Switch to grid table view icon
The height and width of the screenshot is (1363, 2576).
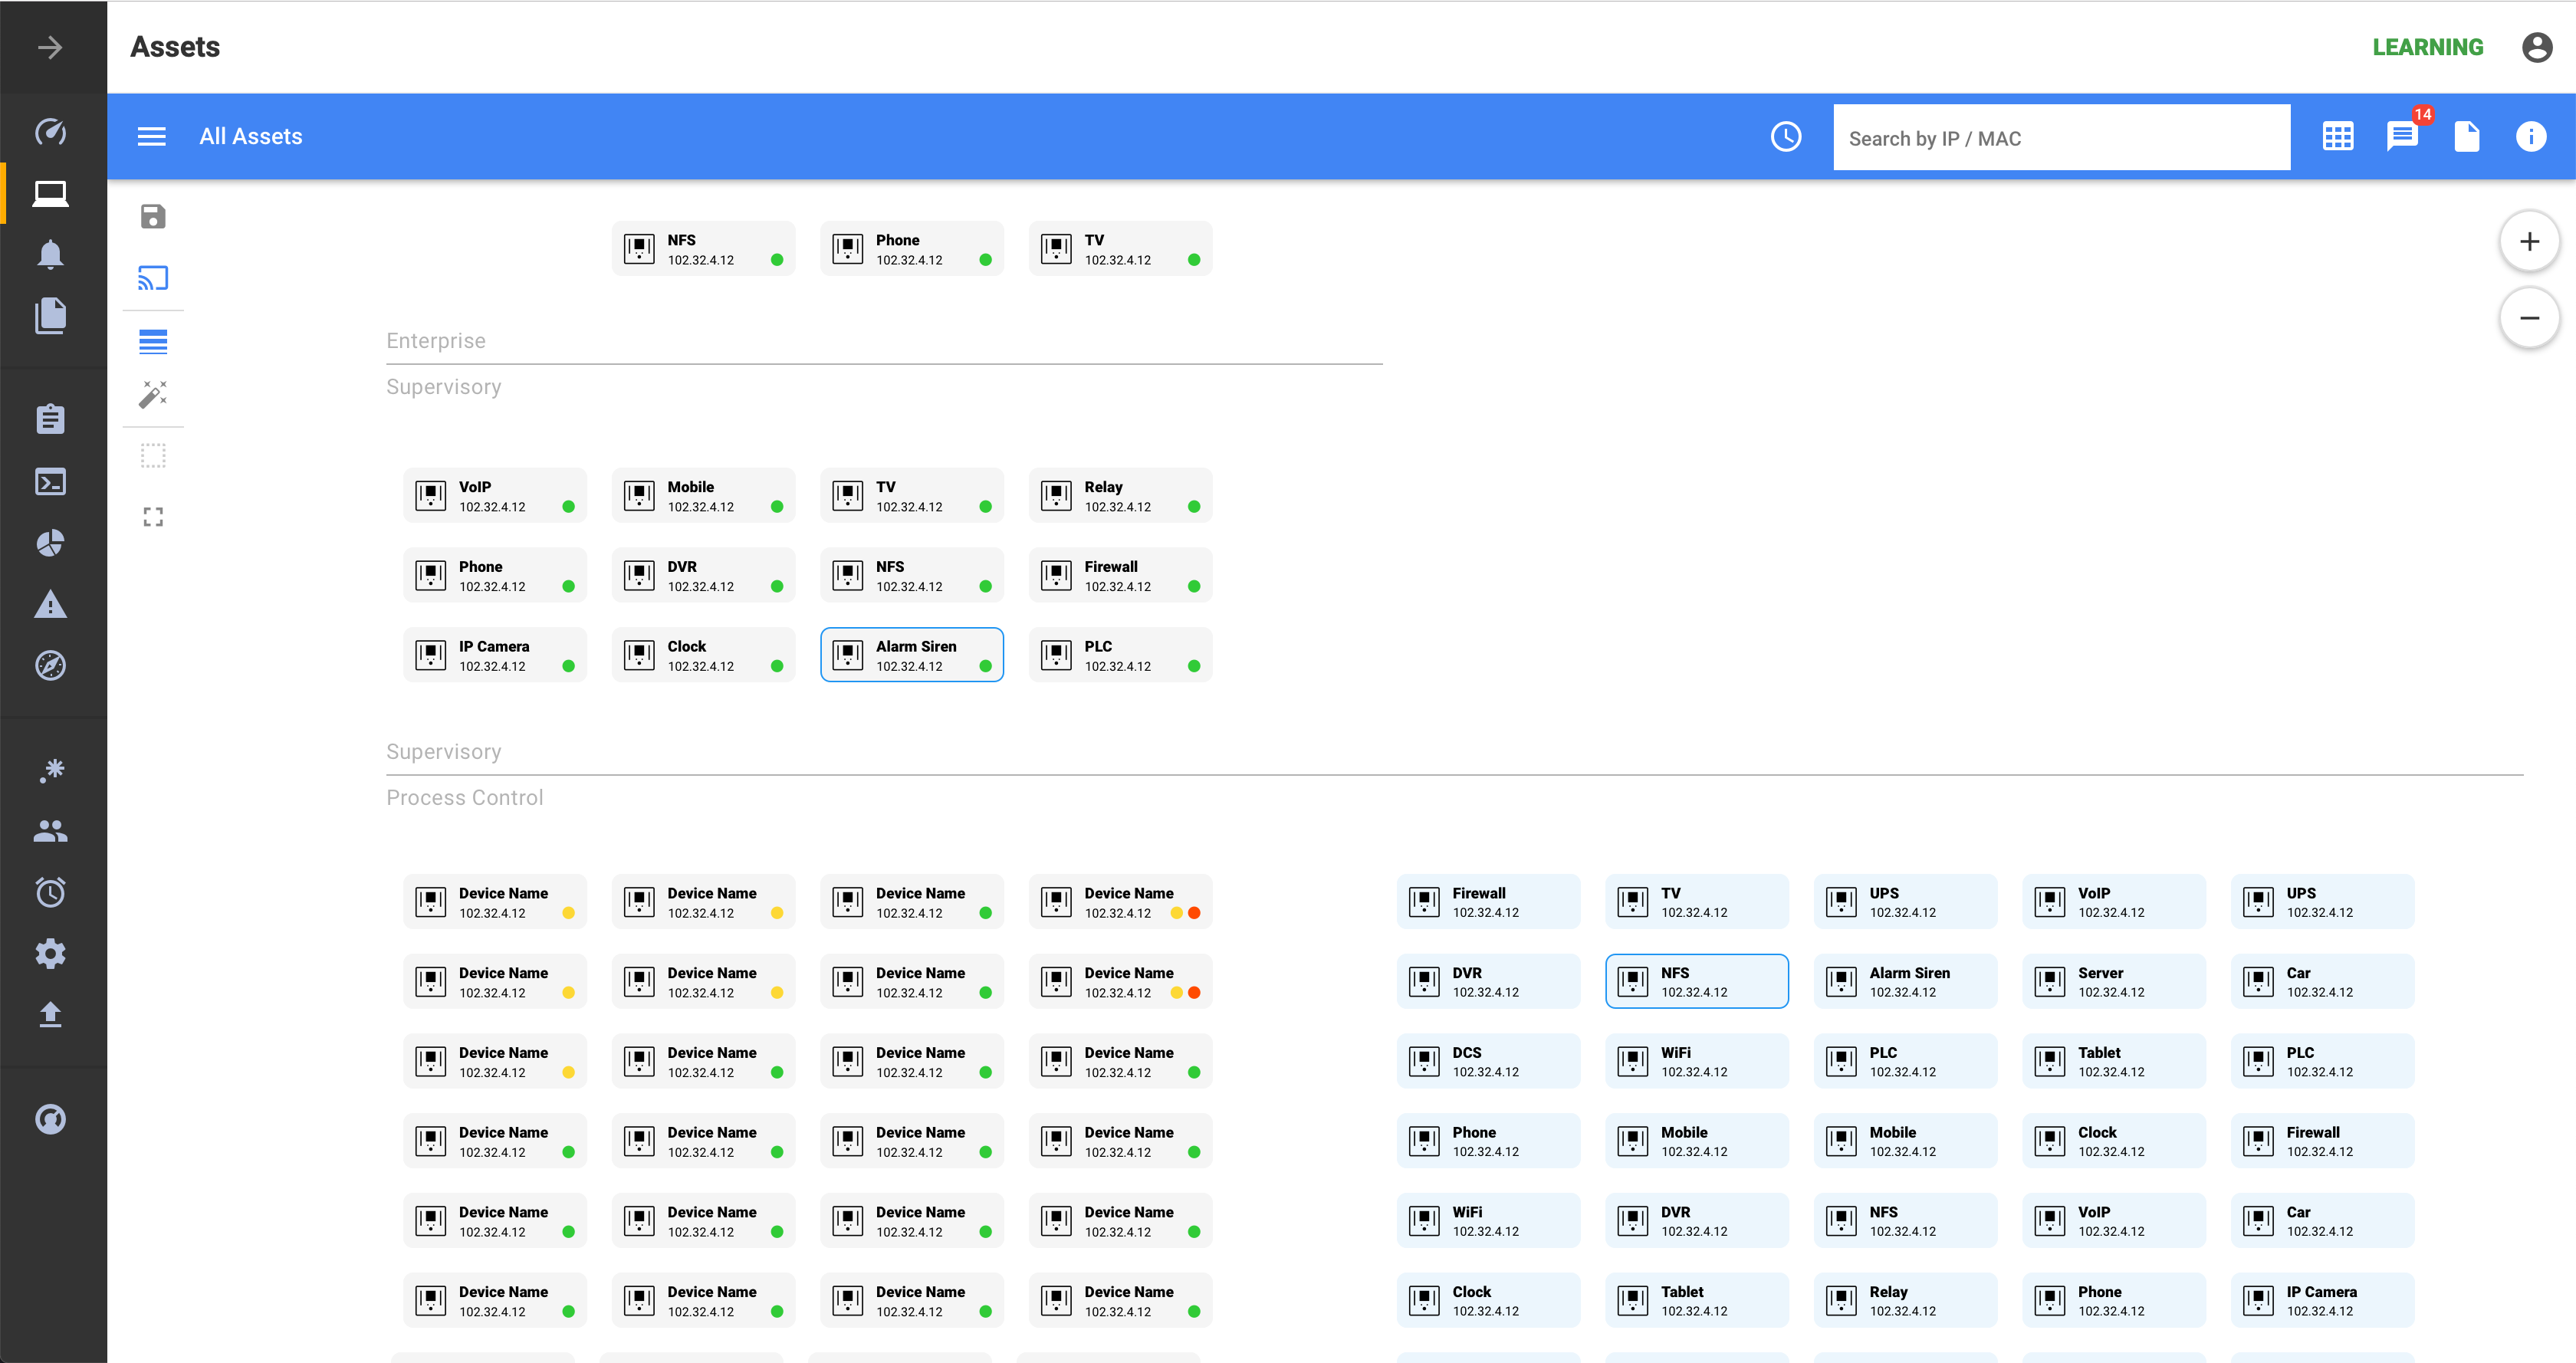(2338, 137)
